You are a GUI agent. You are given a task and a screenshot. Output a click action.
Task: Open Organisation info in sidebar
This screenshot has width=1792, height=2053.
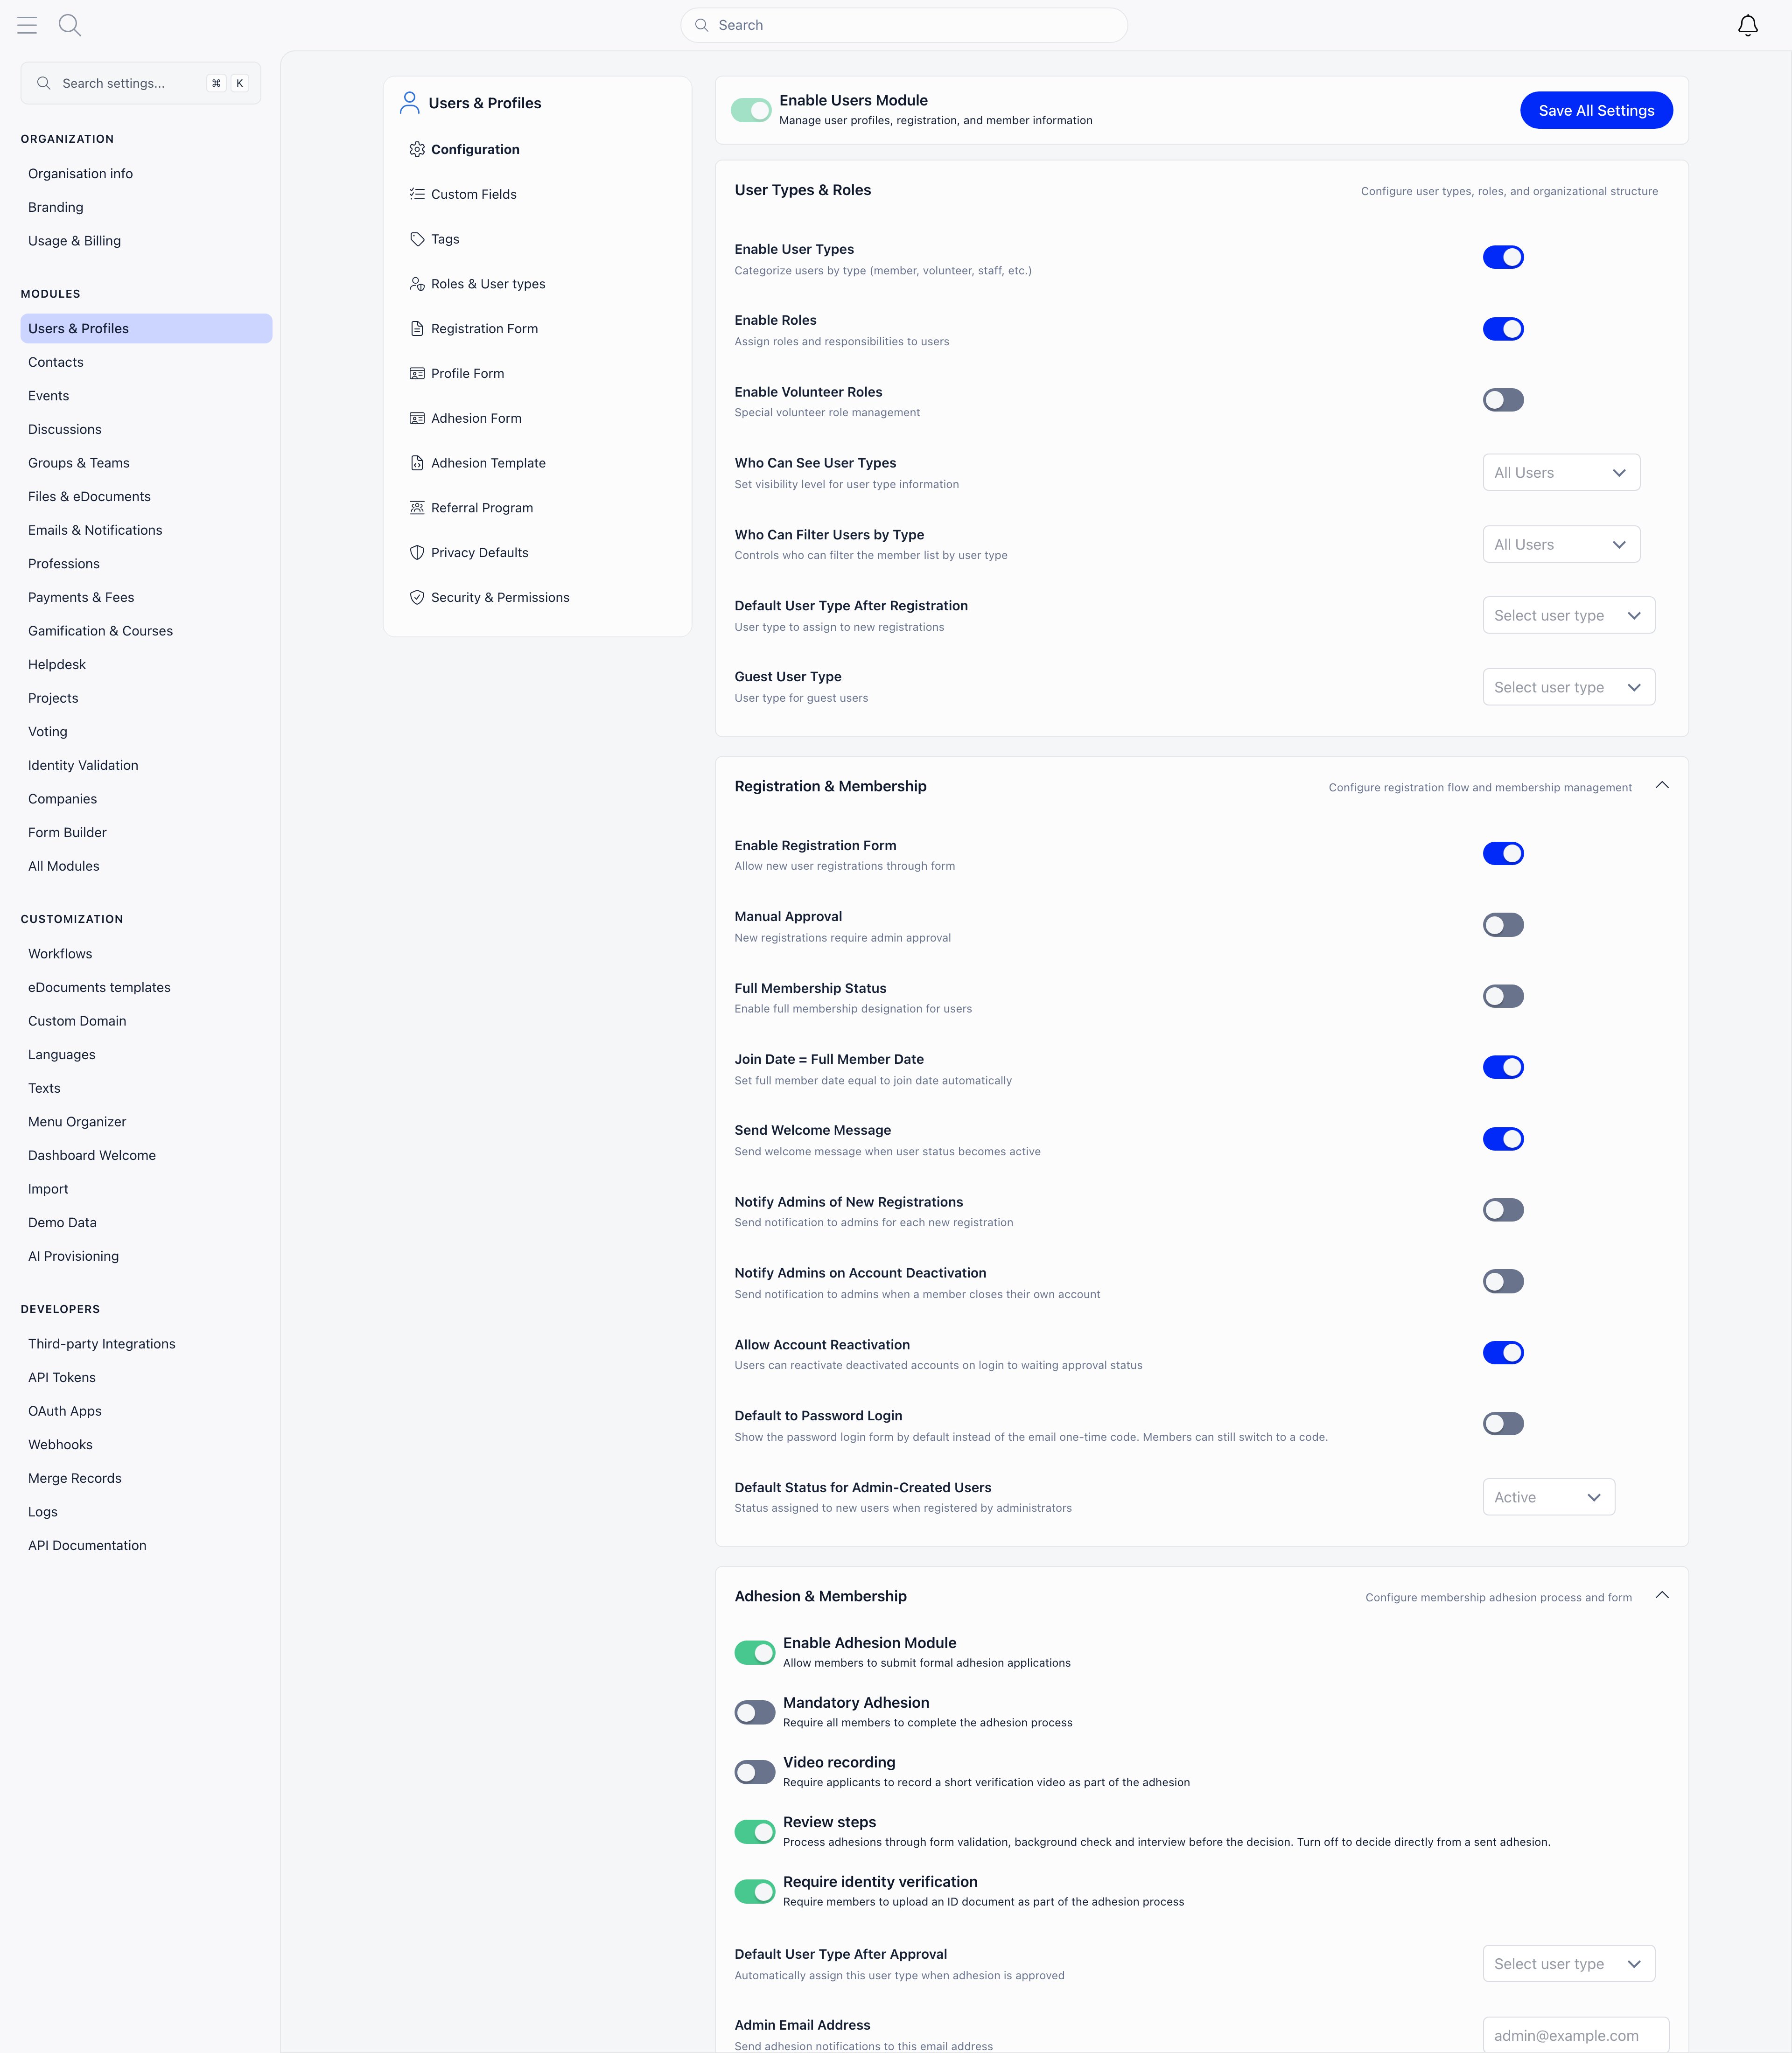coord(80,174)
